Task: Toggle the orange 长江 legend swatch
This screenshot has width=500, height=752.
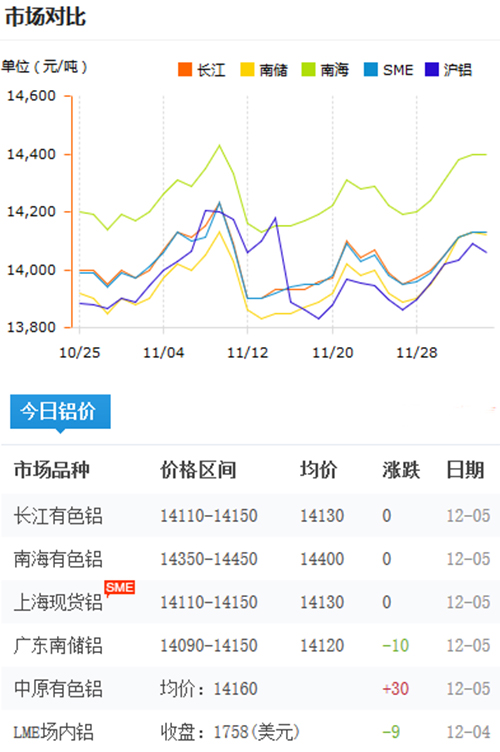Action: (185, 70)
